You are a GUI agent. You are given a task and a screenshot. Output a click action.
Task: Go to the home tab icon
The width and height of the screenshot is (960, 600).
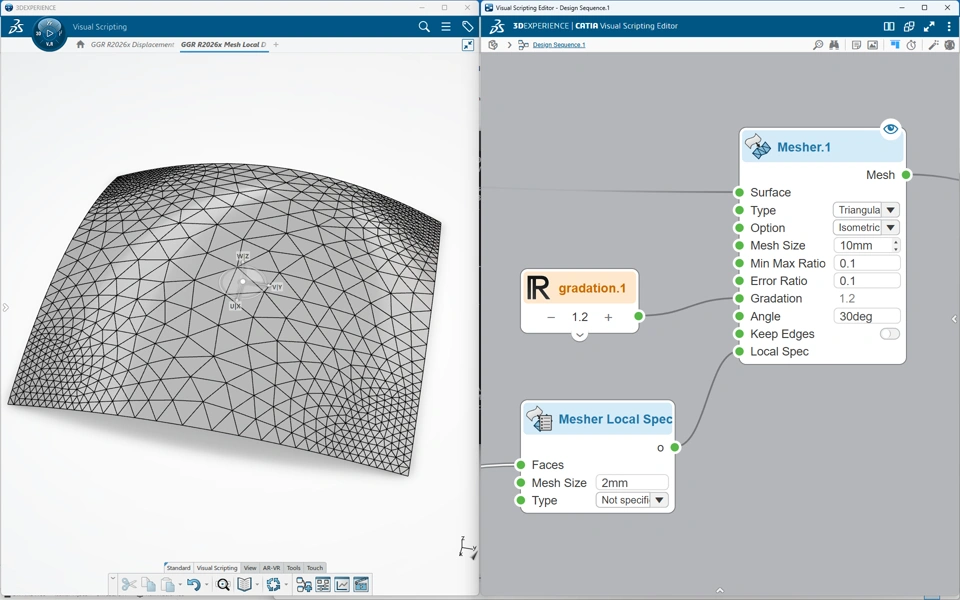80,44
